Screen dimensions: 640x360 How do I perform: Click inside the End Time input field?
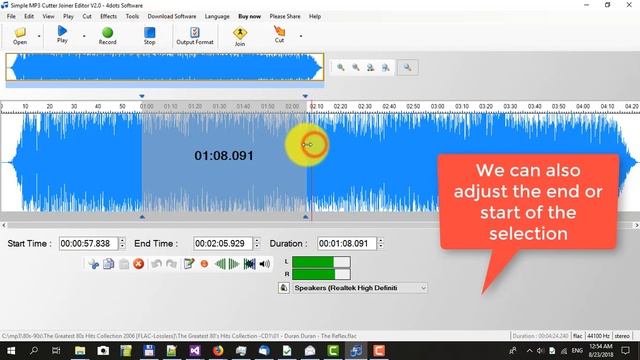[x=223, y=244]
